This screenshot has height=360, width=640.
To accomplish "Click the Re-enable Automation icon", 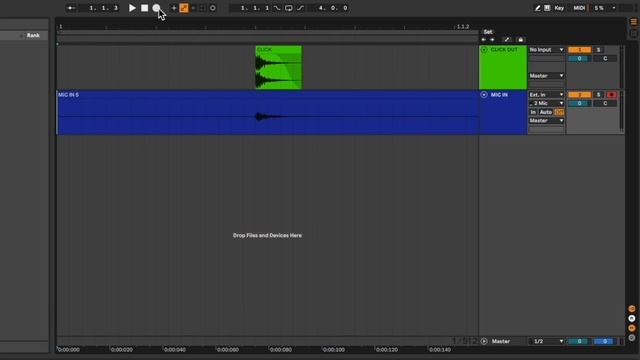I will pyautogui.click(x=193, y=8).
